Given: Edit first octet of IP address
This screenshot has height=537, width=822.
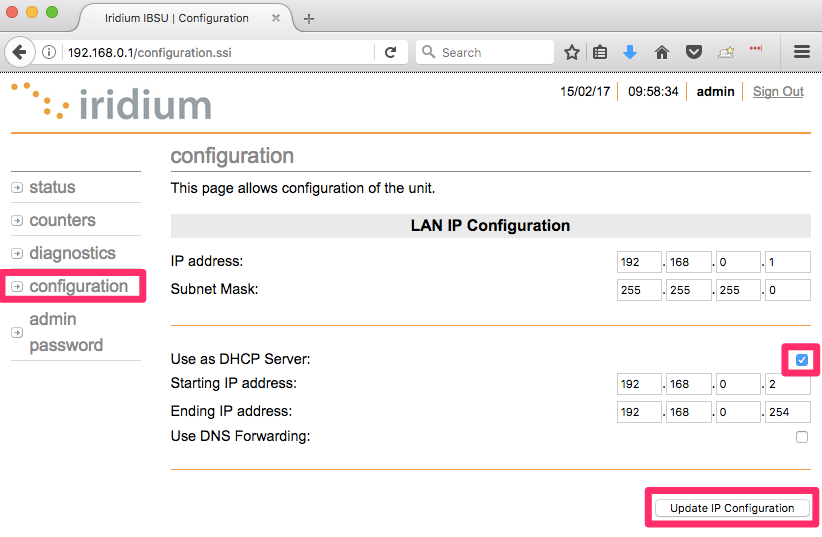Looking at the screenshot, I should 639,262.
